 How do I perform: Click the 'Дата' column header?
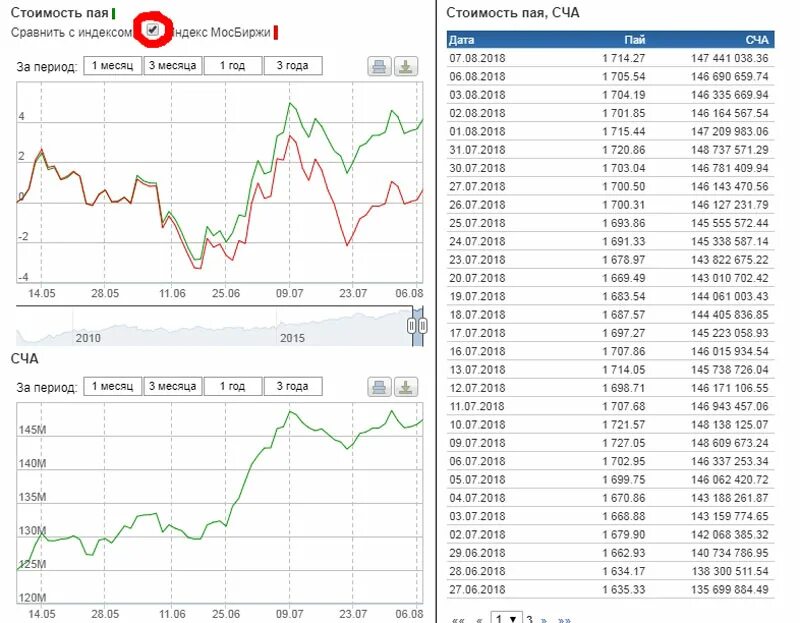tap(462, 40)
